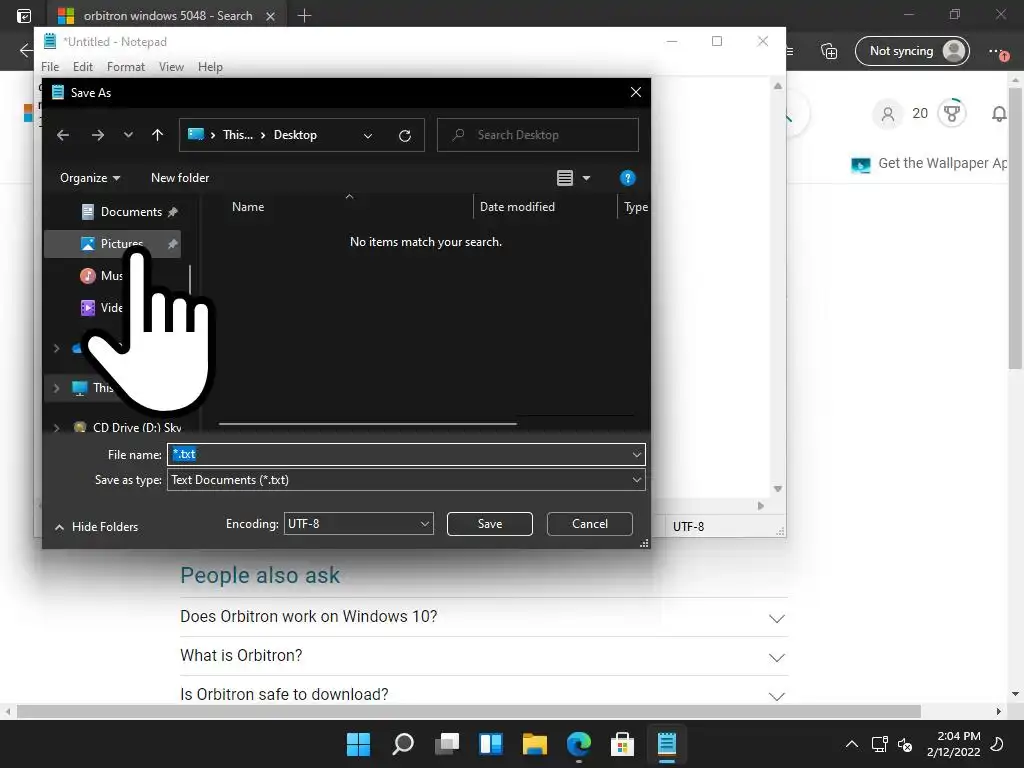Select Pictures in navigation pane
Viewport: 1024px width, 768px height.
pos(112,244)
